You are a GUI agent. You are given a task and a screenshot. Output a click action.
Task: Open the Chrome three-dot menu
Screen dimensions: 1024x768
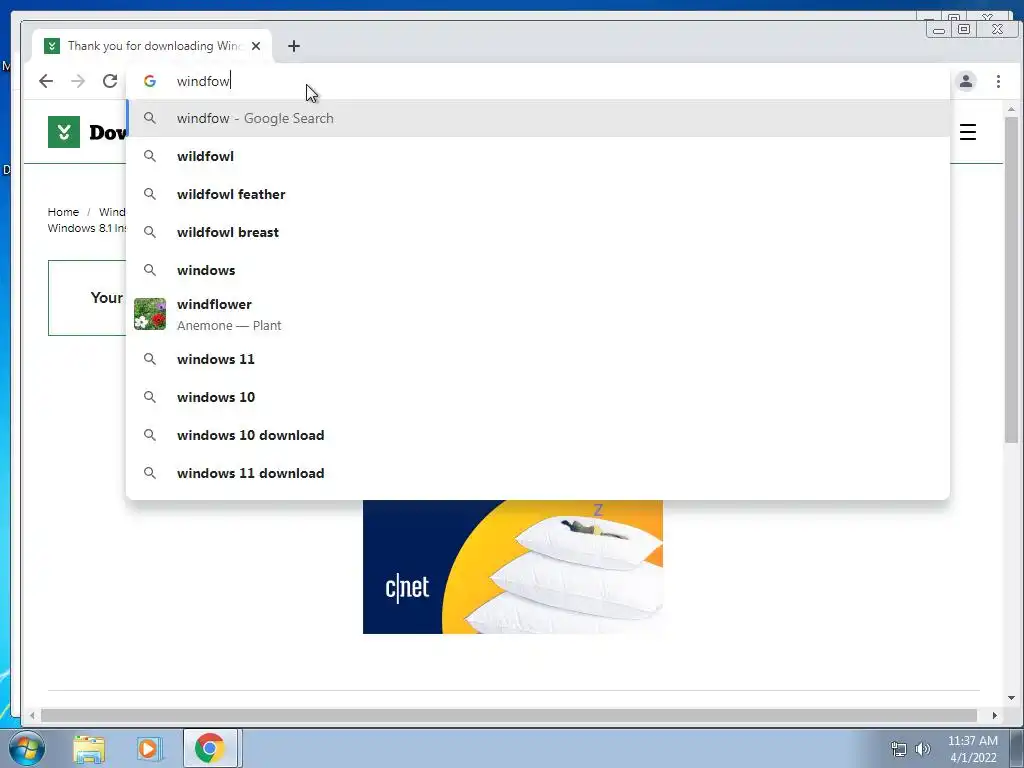[998, 81]
